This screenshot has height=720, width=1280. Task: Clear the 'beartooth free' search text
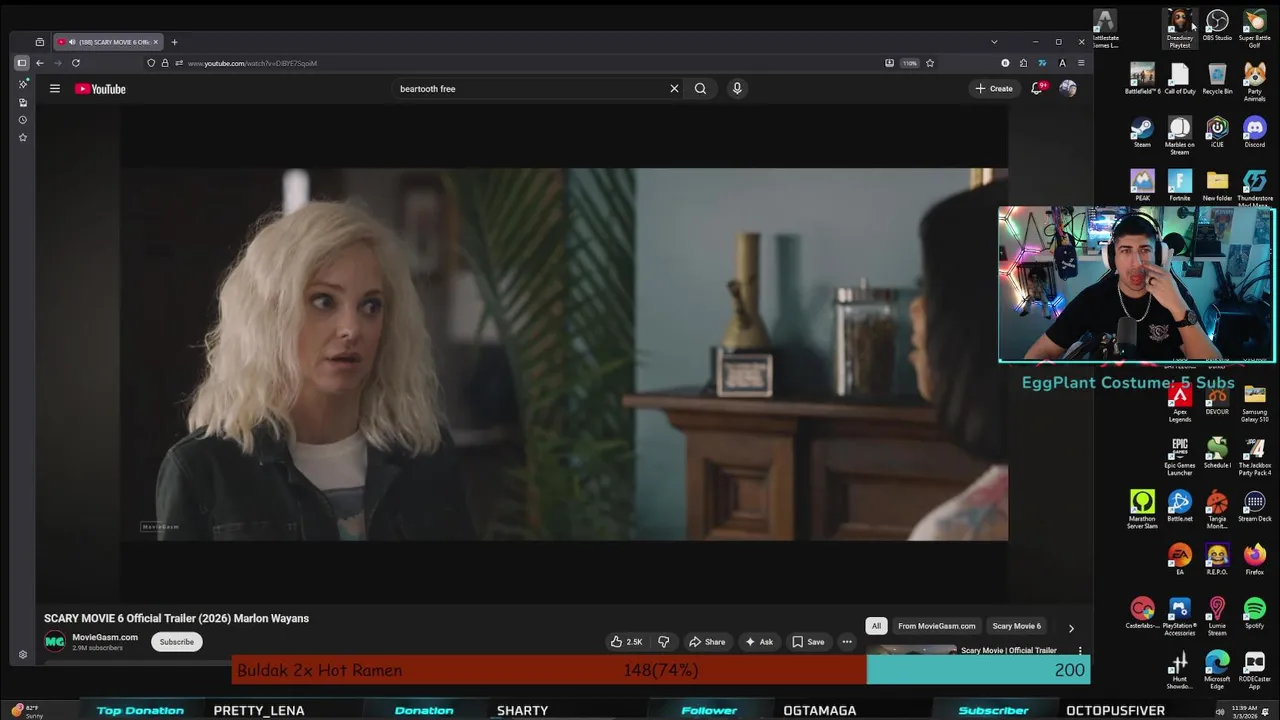(674, 89)
